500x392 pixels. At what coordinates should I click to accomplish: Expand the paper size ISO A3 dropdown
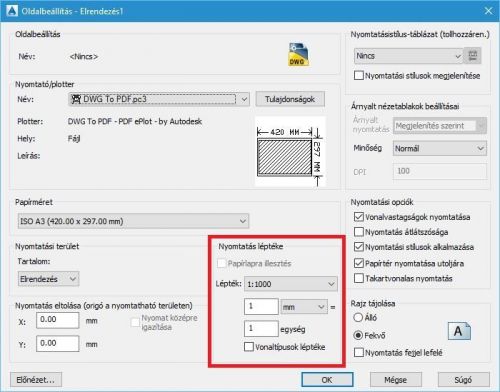[133, 221]
